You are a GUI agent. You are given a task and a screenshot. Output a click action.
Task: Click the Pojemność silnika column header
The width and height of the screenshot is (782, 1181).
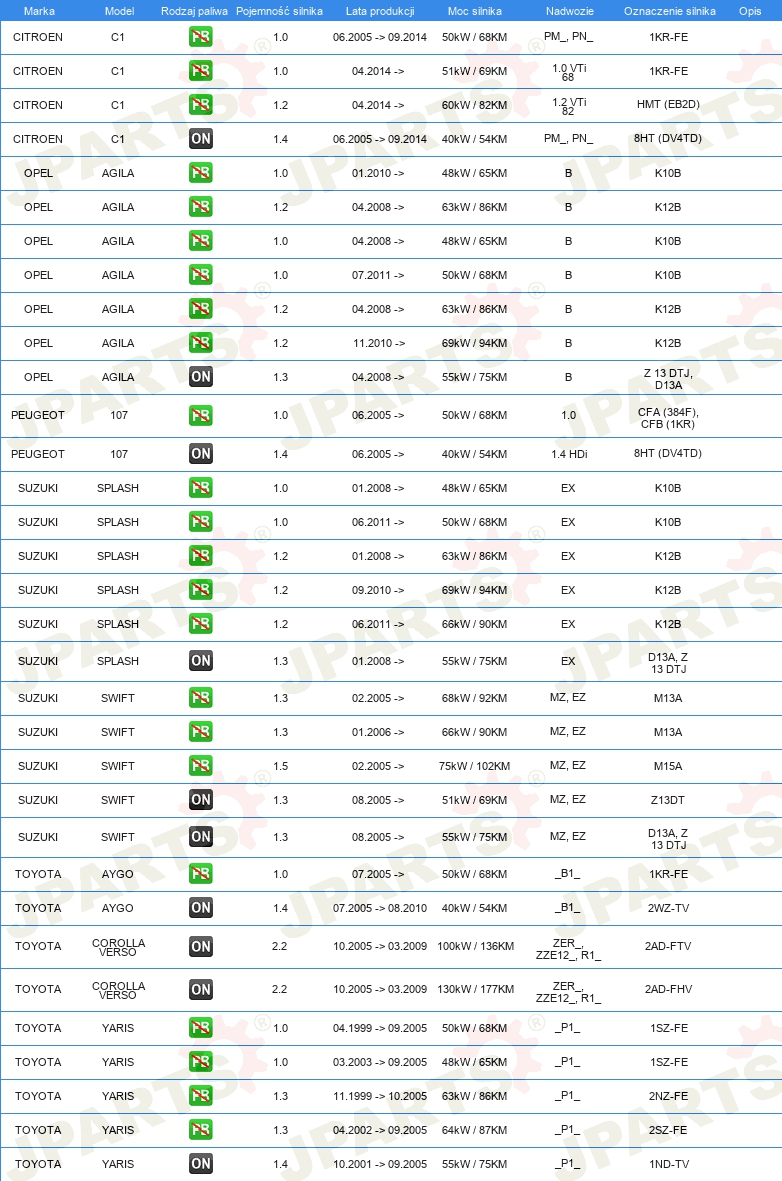(280, 11)
